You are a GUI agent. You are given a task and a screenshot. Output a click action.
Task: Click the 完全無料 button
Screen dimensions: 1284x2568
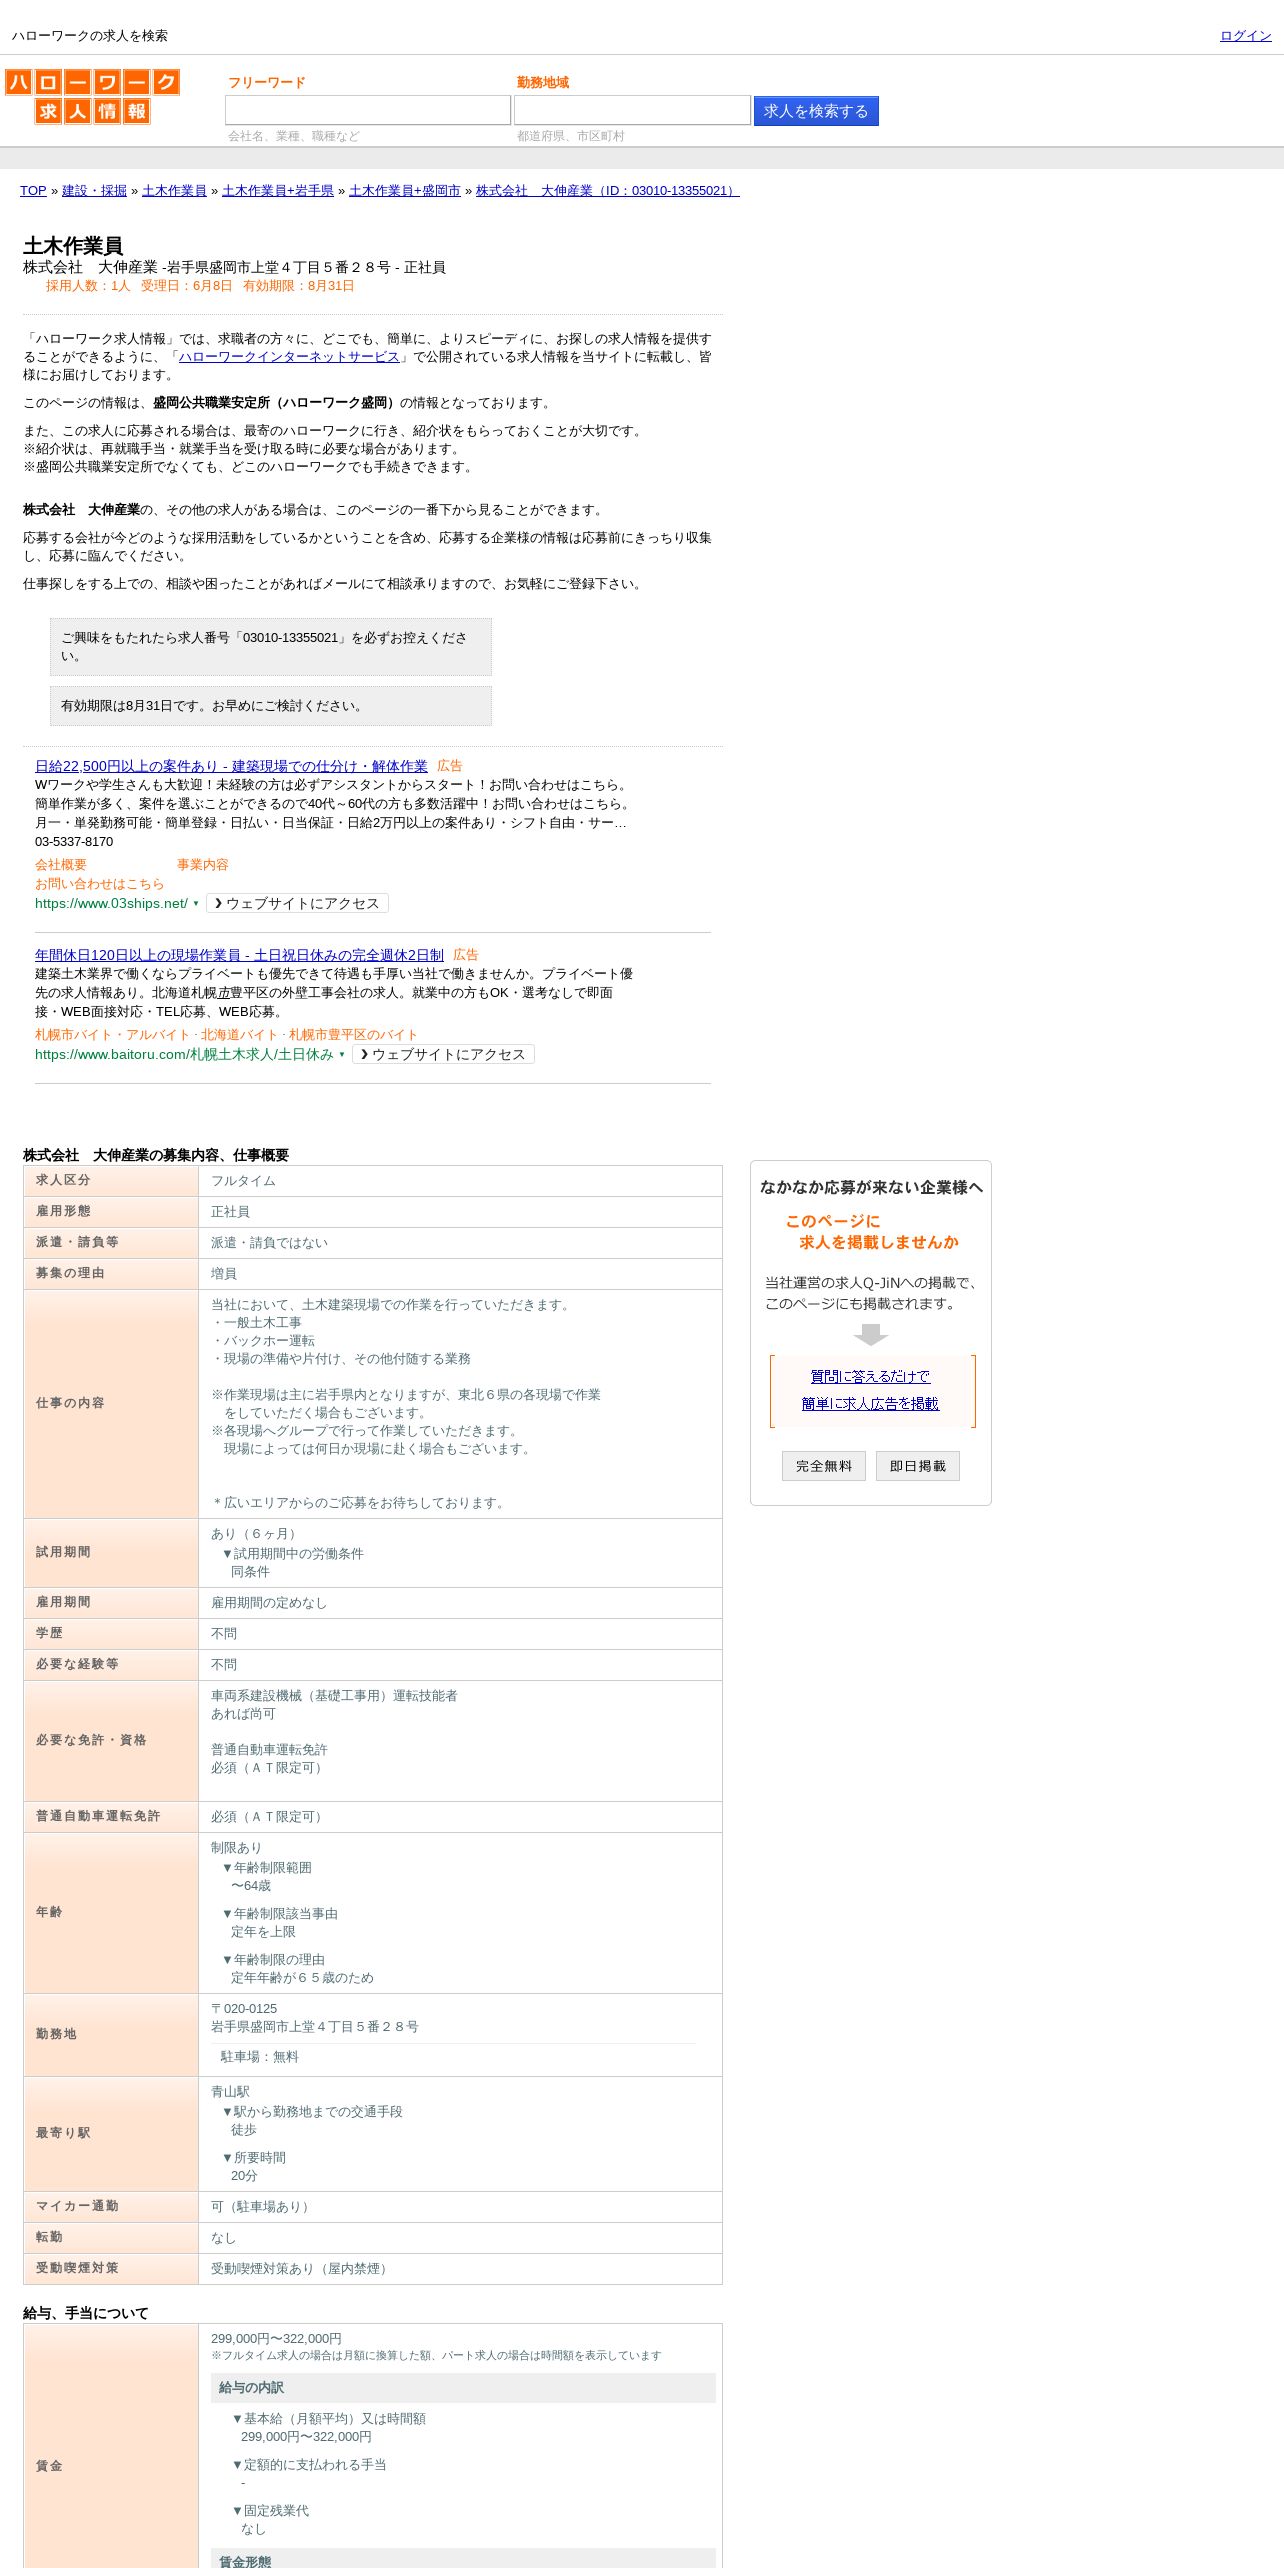(824, 1466)
